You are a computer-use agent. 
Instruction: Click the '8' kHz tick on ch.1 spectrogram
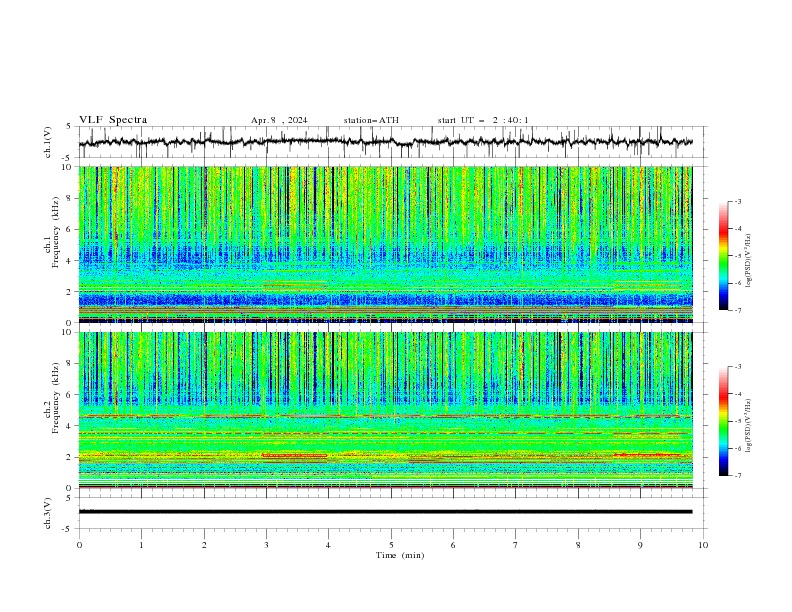[x=71, y=198]
